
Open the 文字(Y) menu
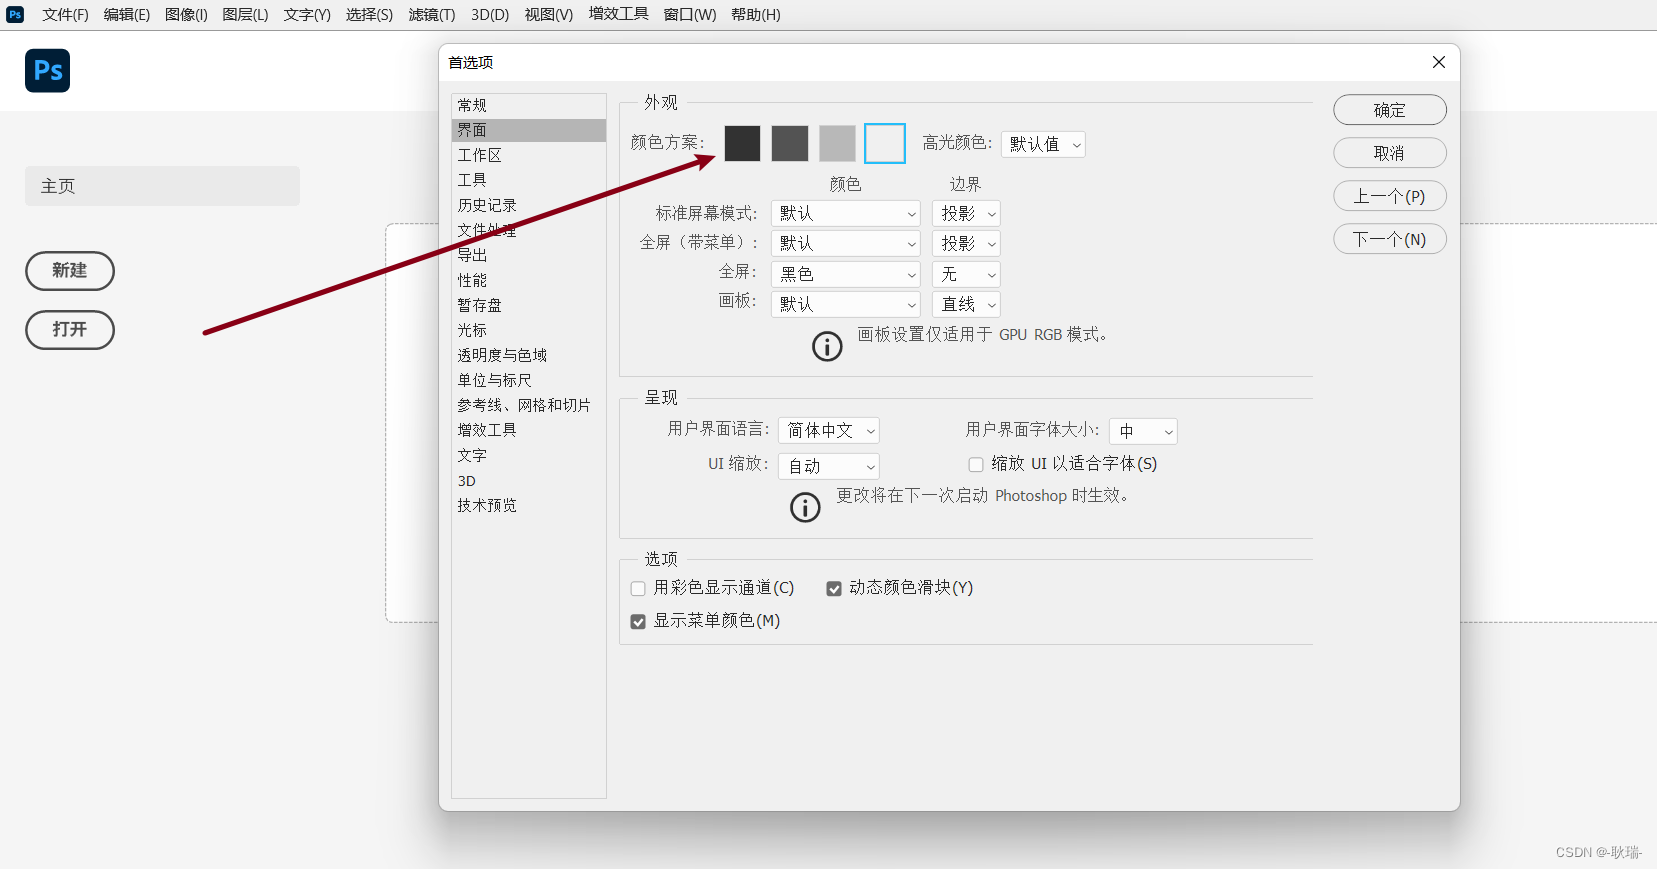click(307, 14)
